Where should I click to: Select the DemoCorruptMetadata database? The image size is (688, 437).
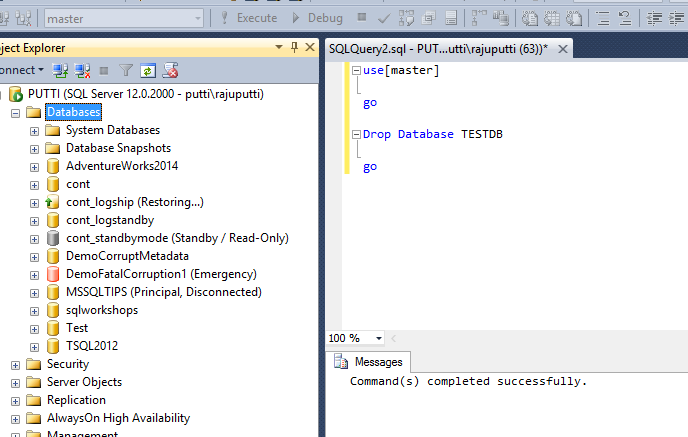click(x=127, y=256)
